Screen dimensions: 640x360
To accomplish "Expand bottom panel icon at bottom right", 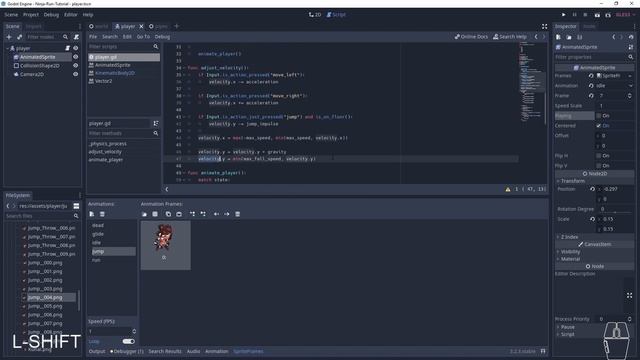I will point(543,351).
